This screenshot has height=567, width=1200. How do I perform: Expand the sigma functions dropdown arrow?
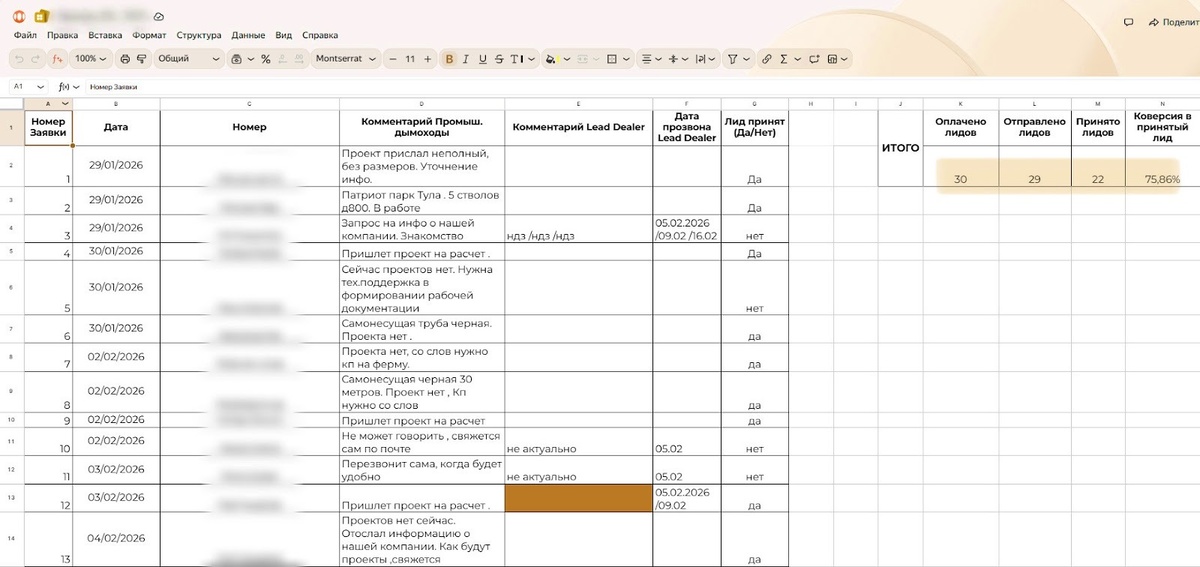click(x=797, y=59)
